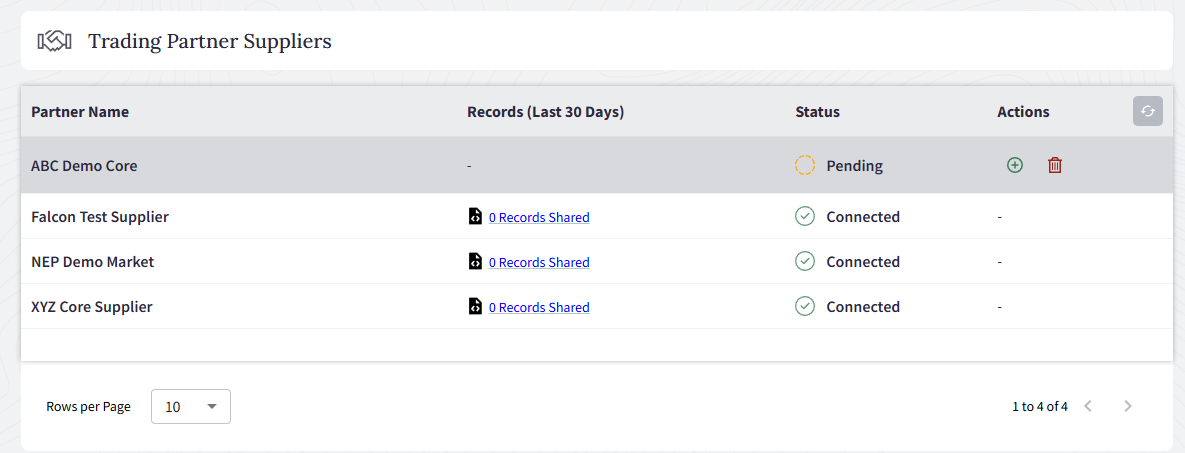Click the refresh icon in table header
Screen dimensions: 1185x453
pyautogui.click(x=1147, y=112)
